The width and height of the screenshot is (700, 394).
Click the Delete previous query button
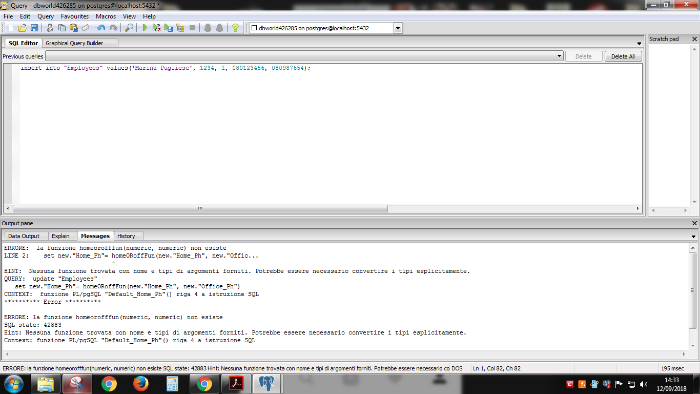click(x=583, y=56)
